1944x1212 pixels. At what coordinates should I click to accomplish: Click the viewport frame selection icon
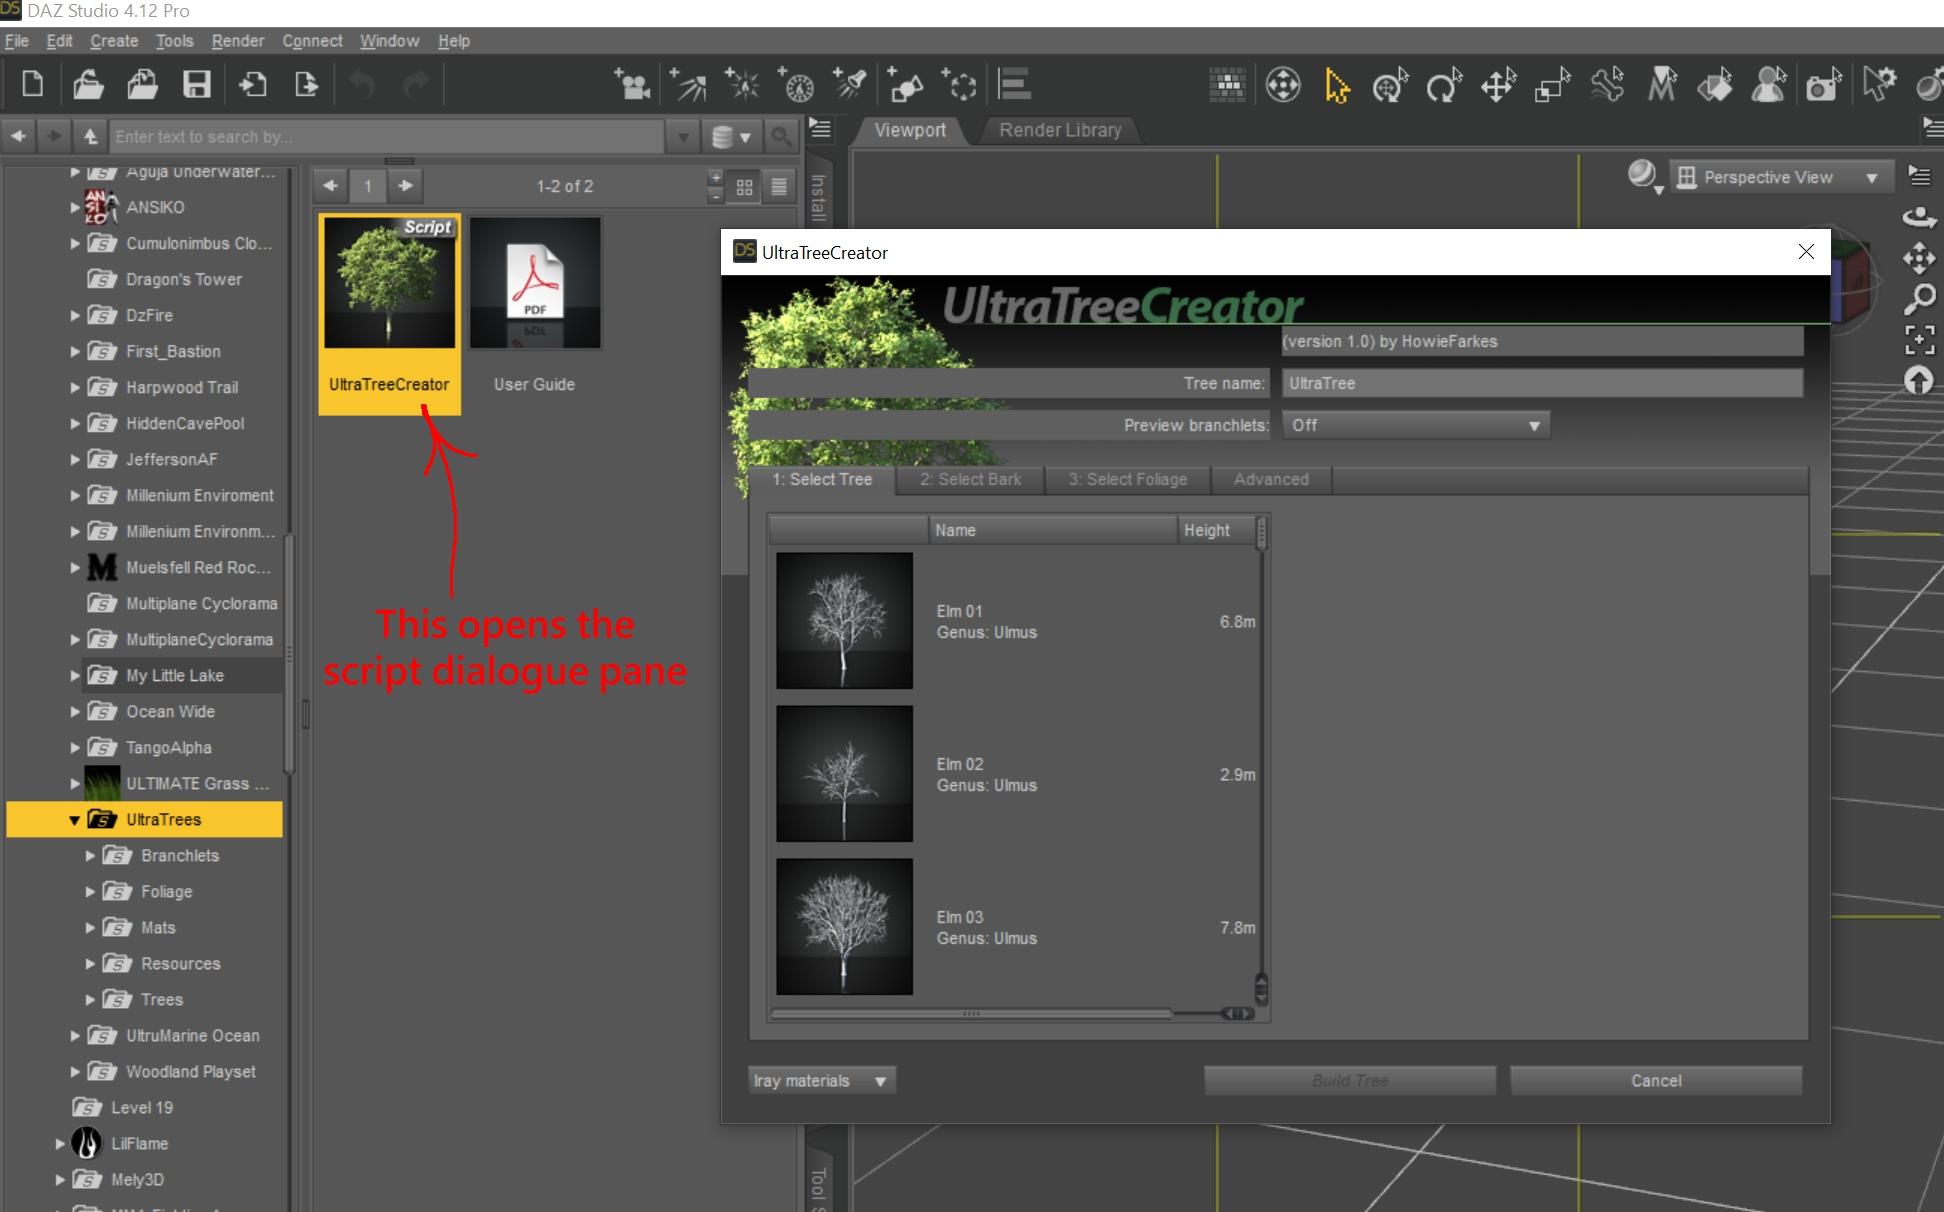1918,340
